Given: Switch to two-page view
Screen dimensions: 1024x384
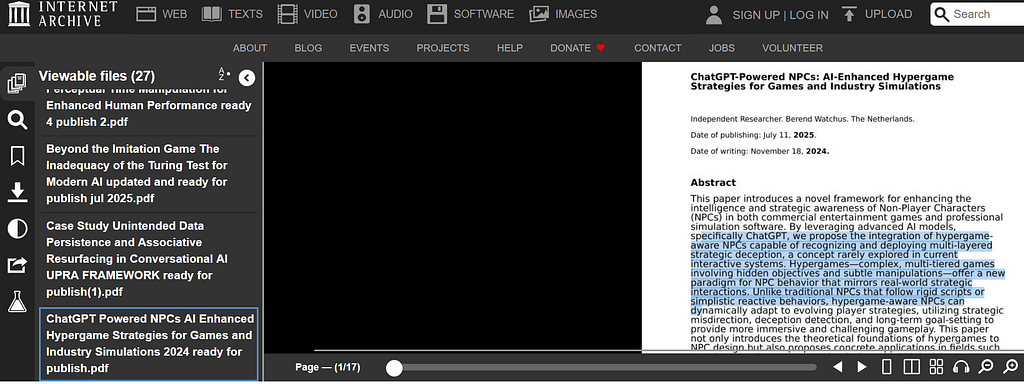Looking at the screenshot, I should [912, 367].
